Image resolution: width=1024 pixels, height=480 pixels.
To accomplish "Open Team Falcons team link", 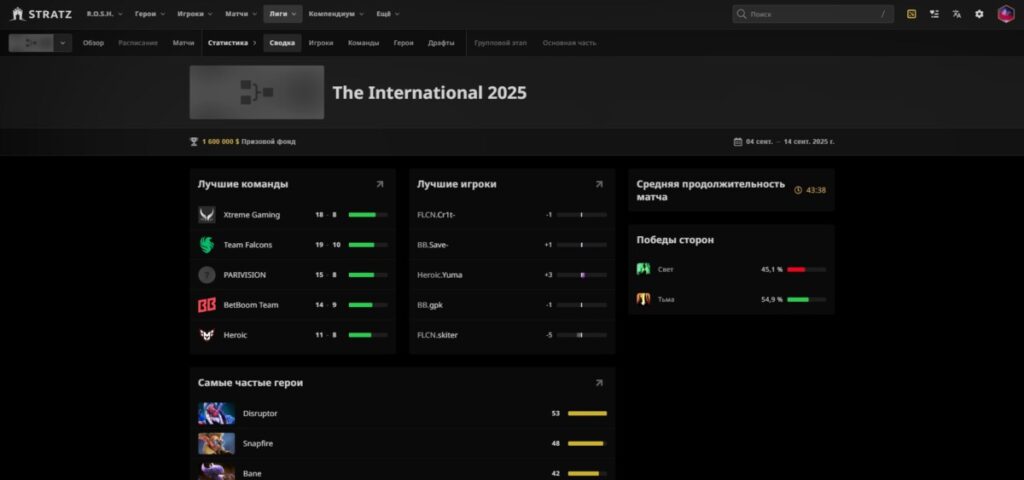I will (x=248, y=245).
